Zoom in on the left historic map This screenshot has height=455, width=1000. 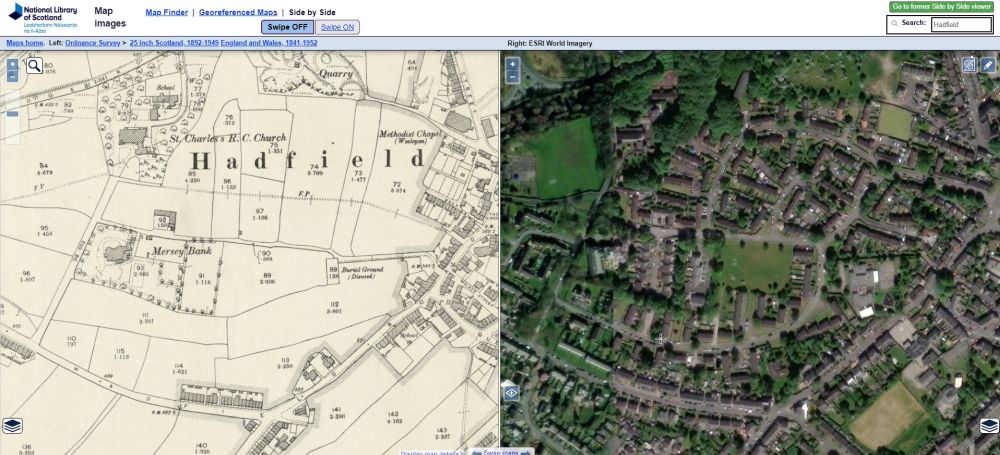click(x=12, y=63)
